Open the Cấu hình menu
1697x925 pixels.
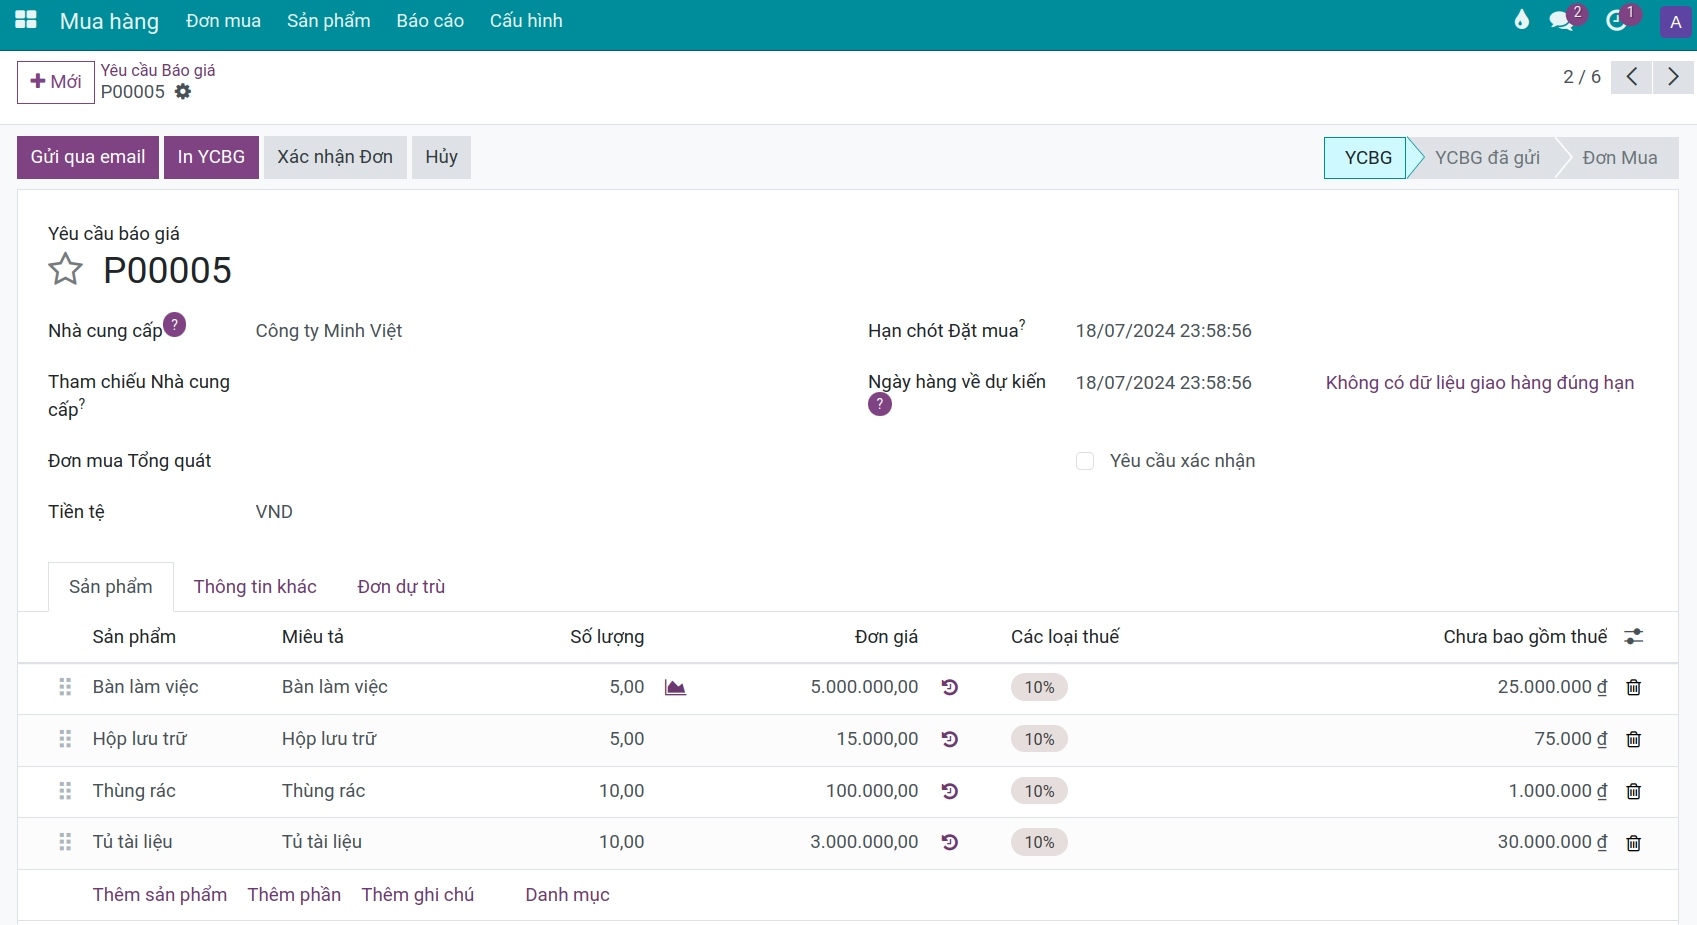pyautogui.click(x=526, y=21)
